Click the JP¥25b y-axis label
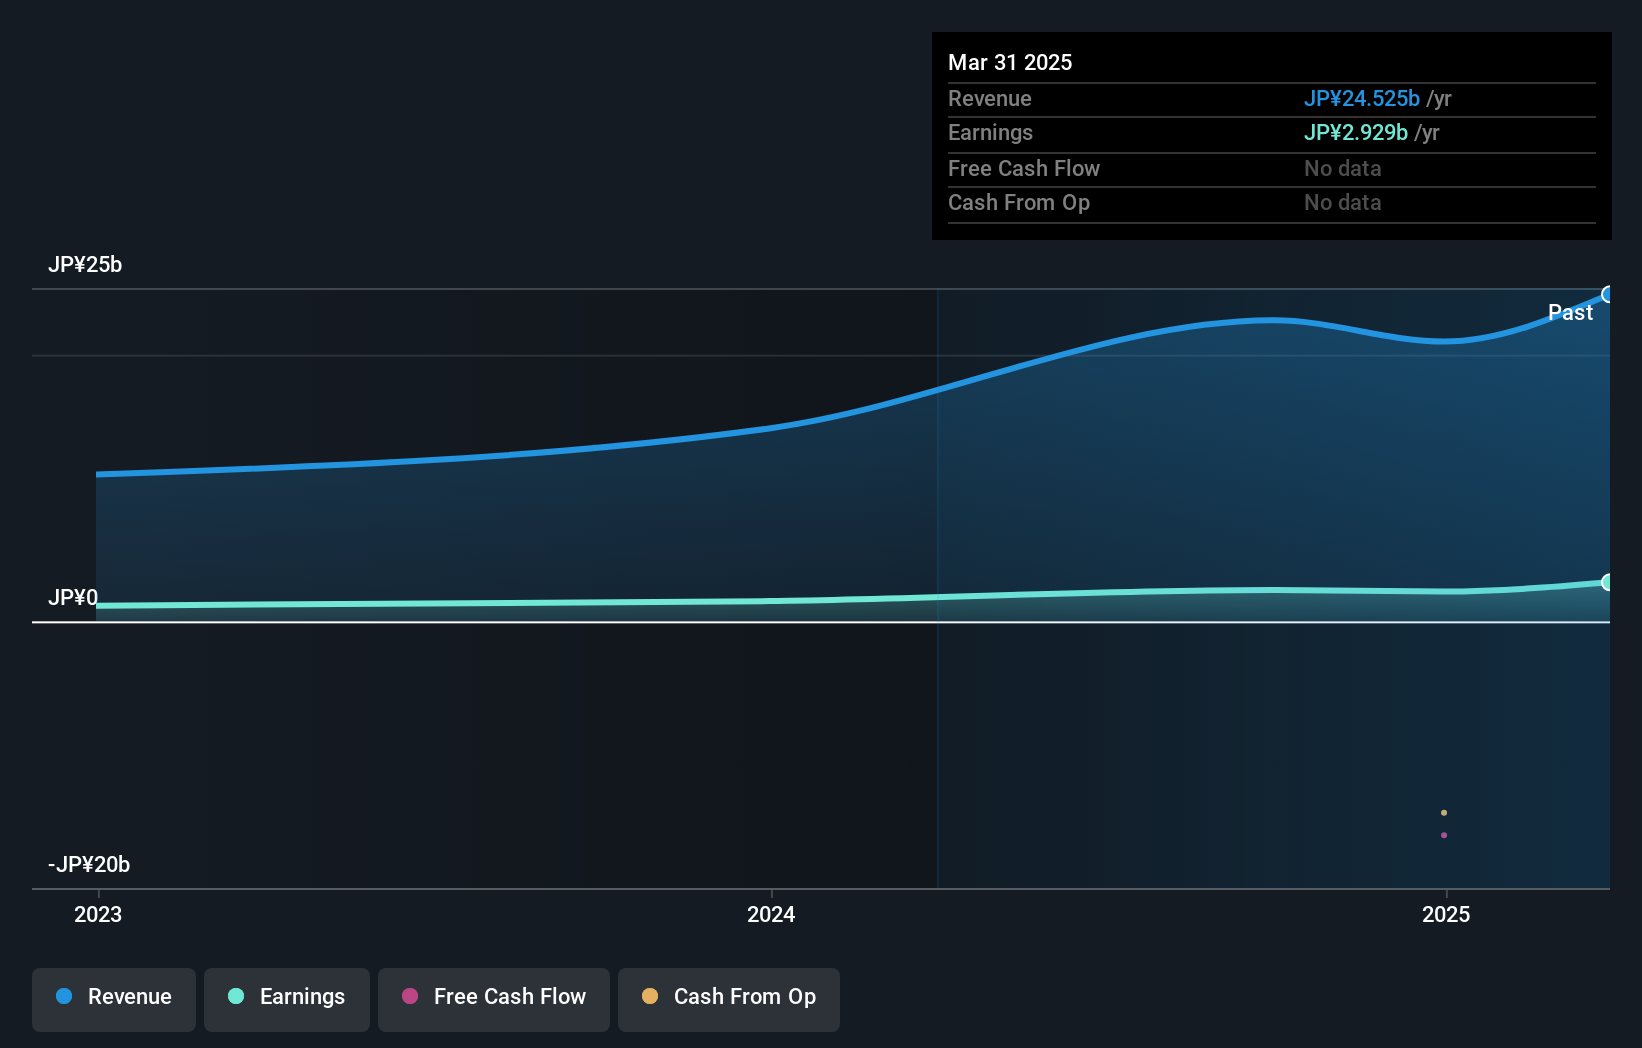Screen dimensions: 1642x1048 point(85,265)
